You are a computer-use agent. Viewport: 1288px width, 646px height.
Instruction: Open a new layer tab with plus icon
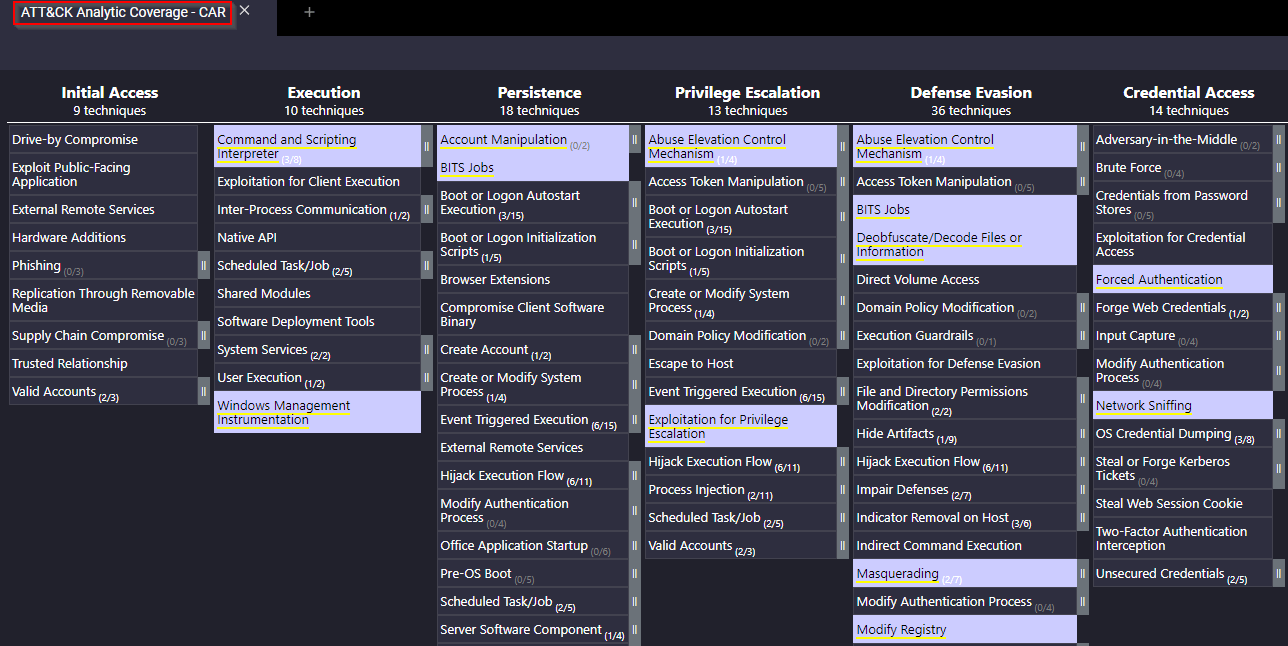309,12
